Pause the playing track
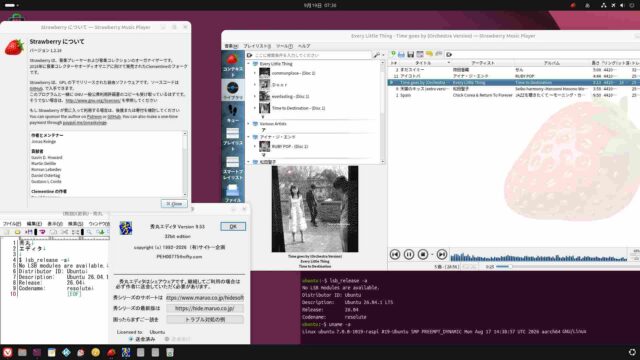 [x=409, y=254]
